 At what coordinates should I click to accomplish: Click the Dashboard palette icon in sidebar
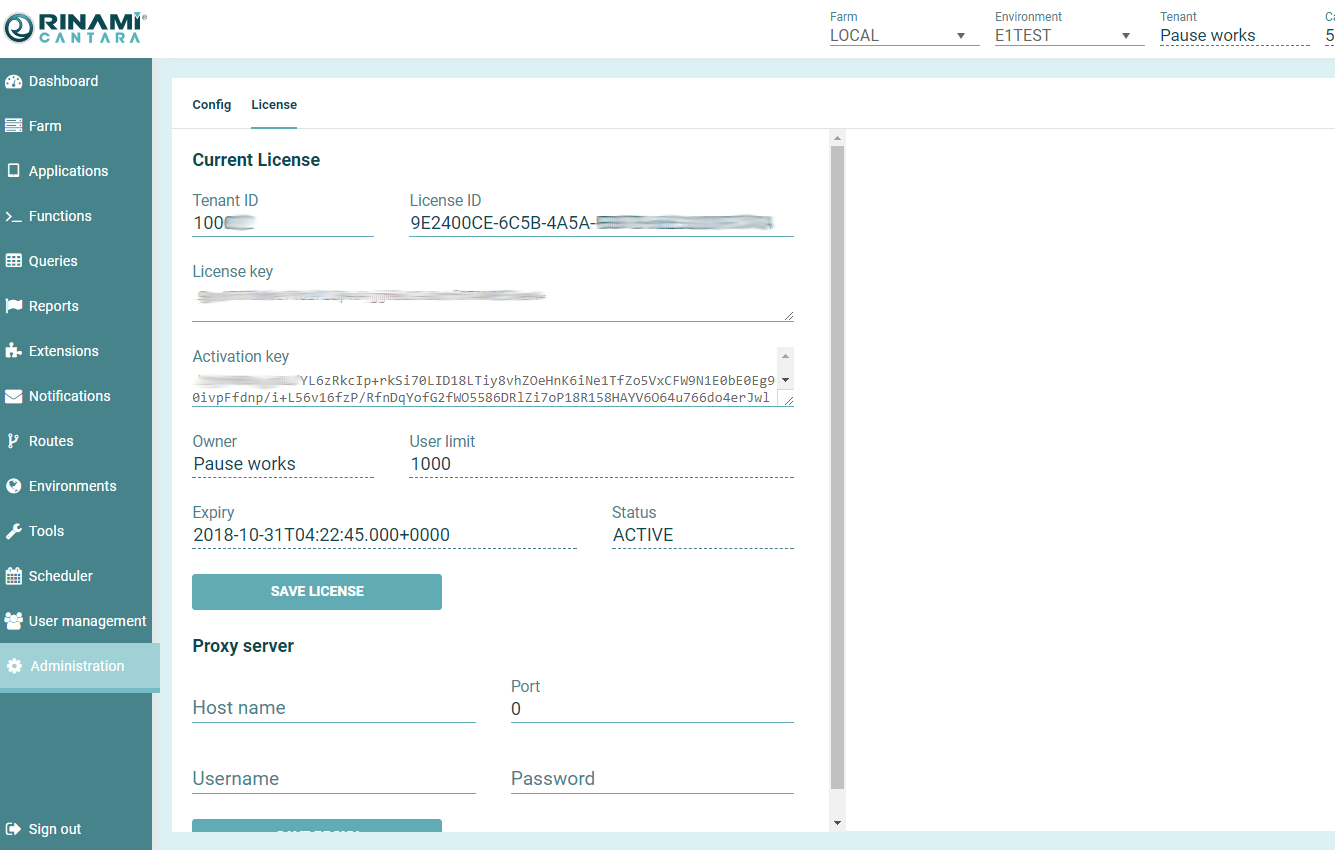pos(14,81)
